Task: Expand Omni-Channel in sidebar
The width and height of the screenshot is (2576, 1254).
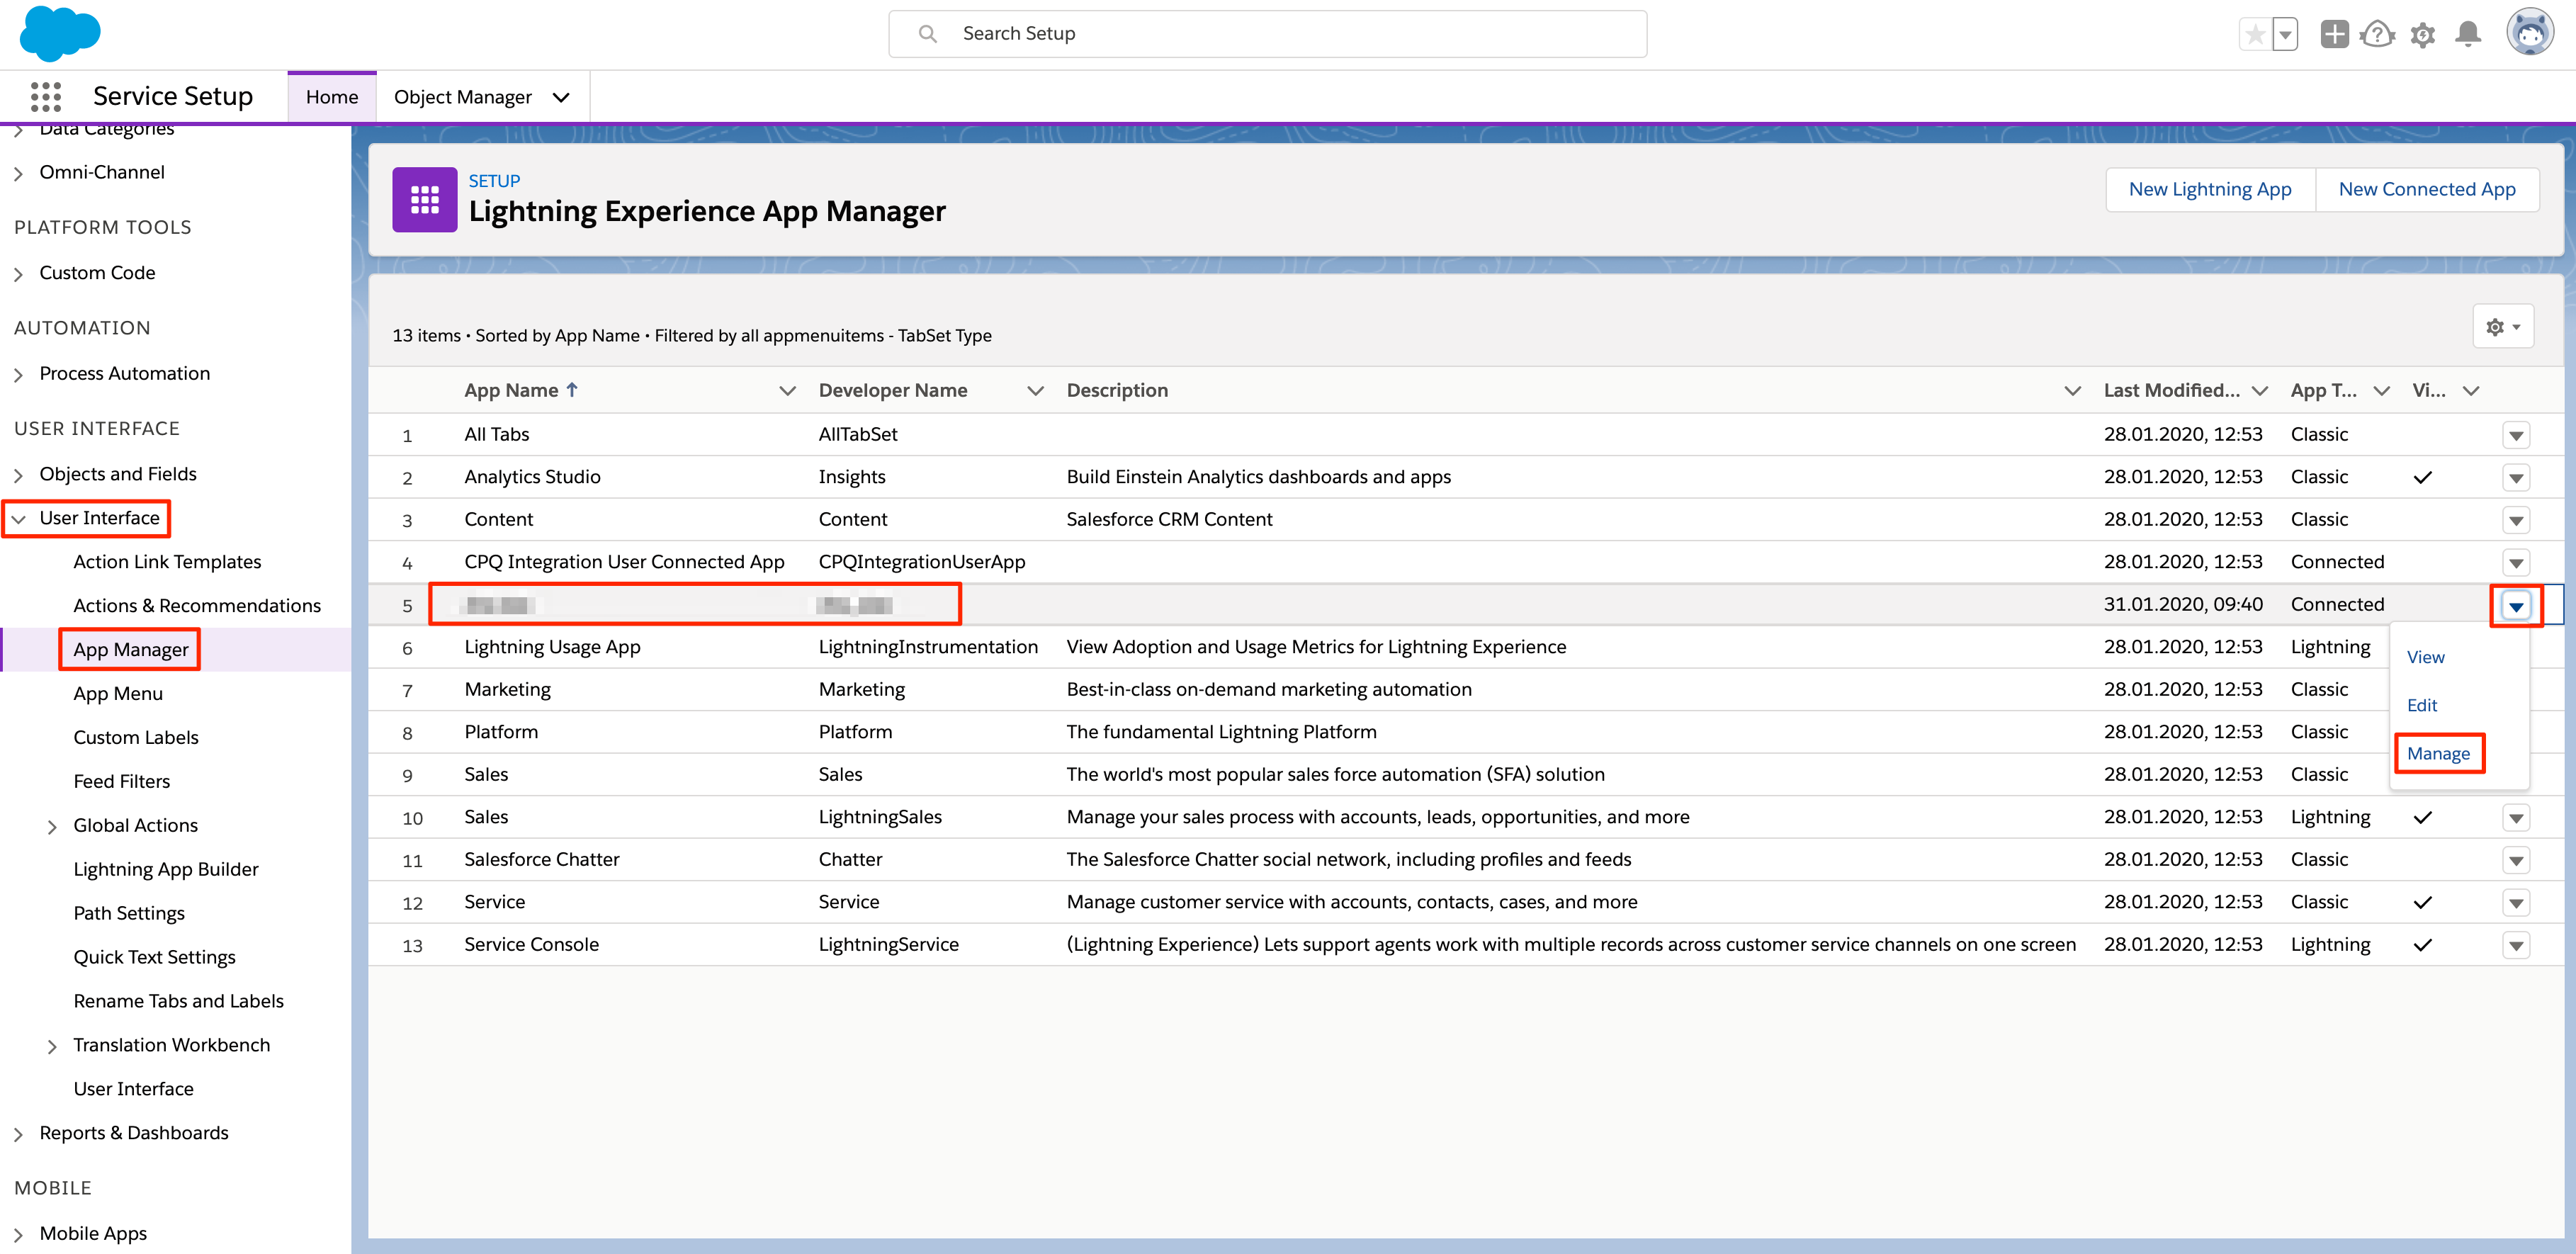Action: coord(18,173)
